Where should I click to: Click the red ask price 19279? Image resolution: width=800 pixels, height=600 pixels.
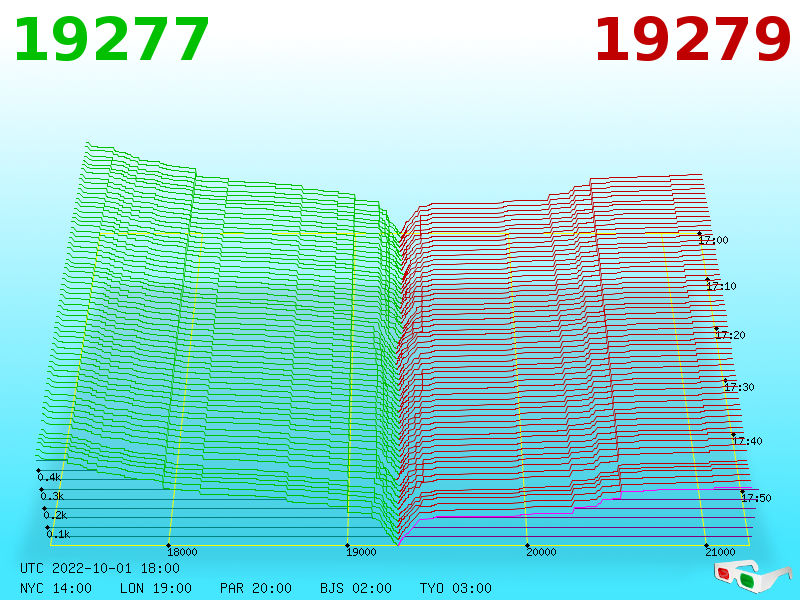[x=692, y=40]
